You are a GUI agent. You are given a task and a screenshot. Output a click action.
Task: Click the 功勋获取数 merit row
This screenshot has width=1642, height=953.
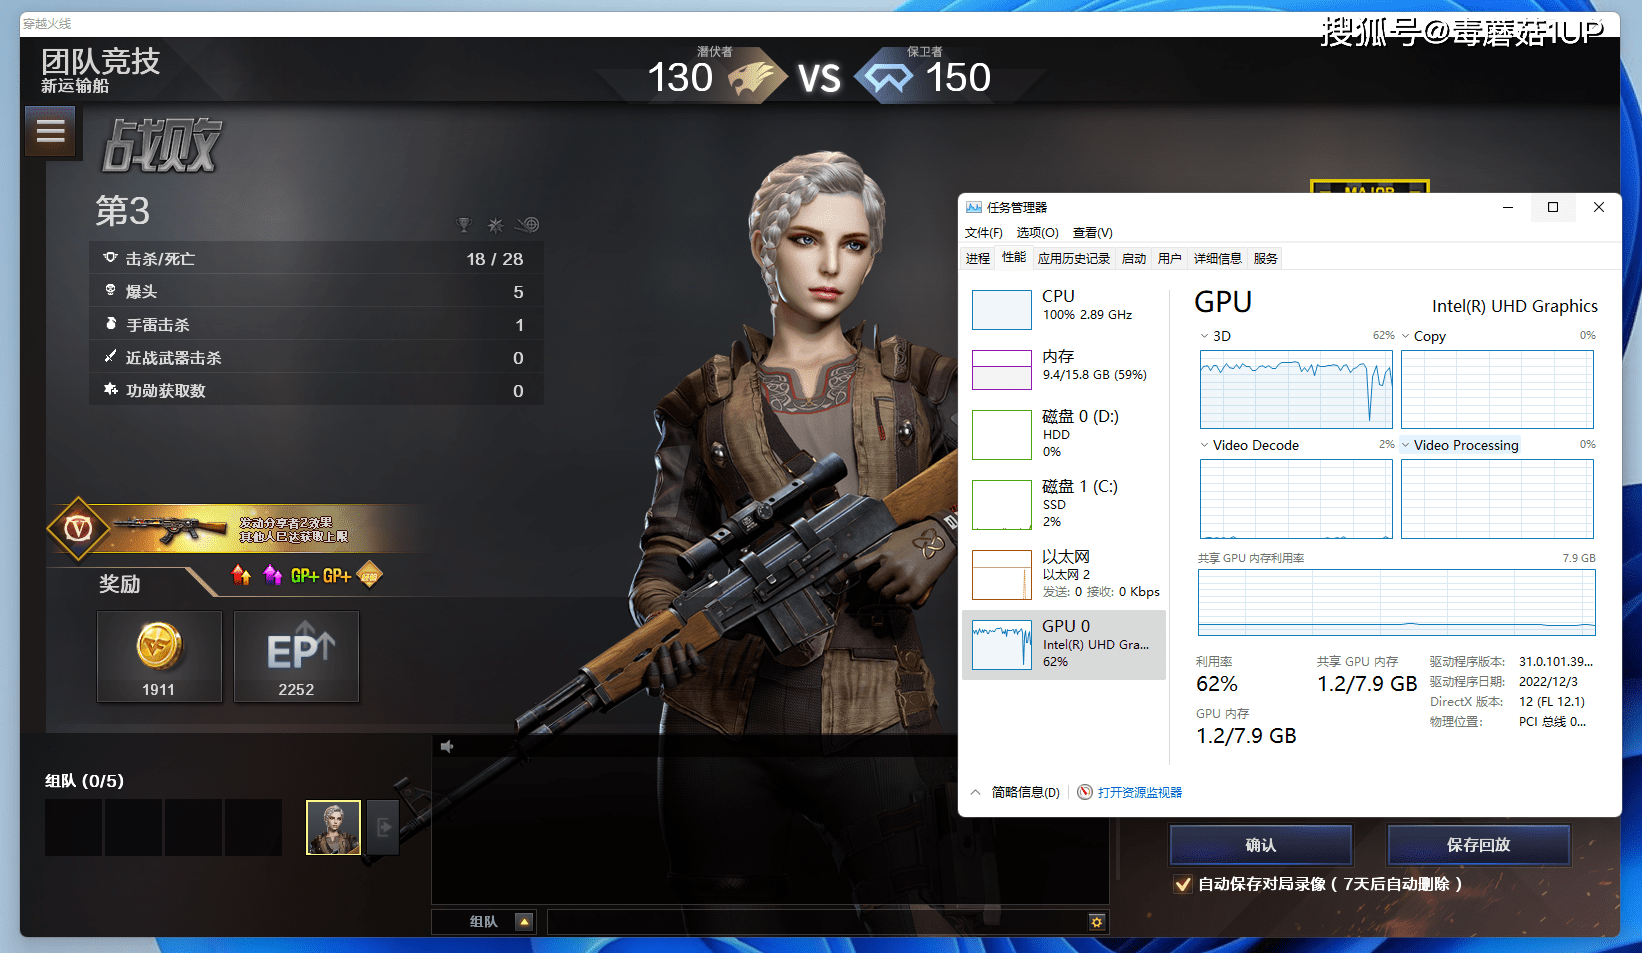[x=317, y=390]
